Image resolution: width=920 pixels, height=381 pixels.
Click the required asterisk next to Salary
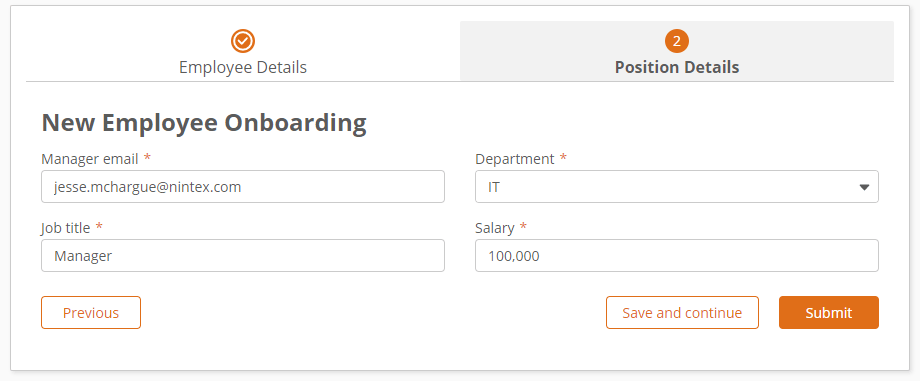pyautogui.click(x=523, y=226)
